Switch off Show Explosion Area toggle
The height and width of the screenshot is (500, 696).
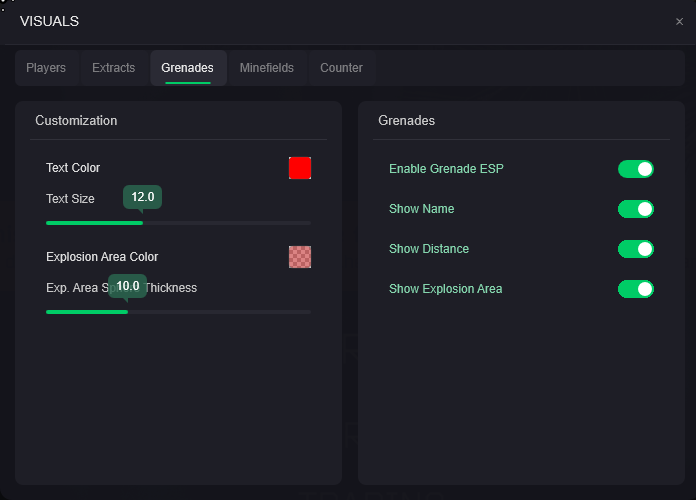pyautogui.click(x=635, y=289)
